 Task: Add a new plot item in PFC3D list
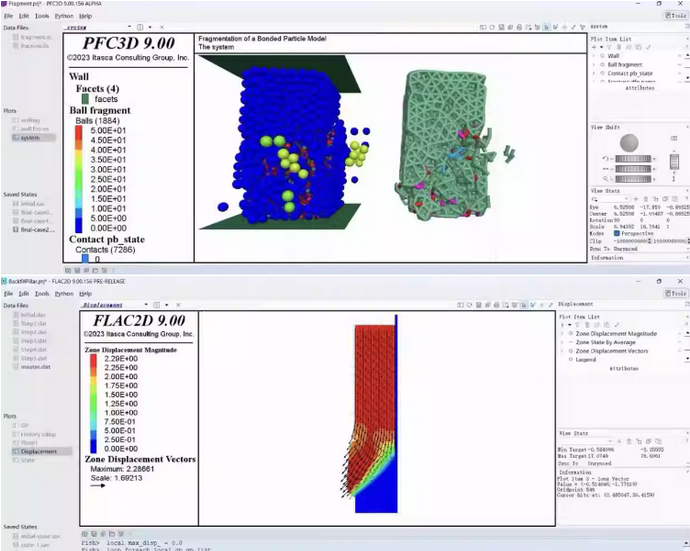coord(594,47)
